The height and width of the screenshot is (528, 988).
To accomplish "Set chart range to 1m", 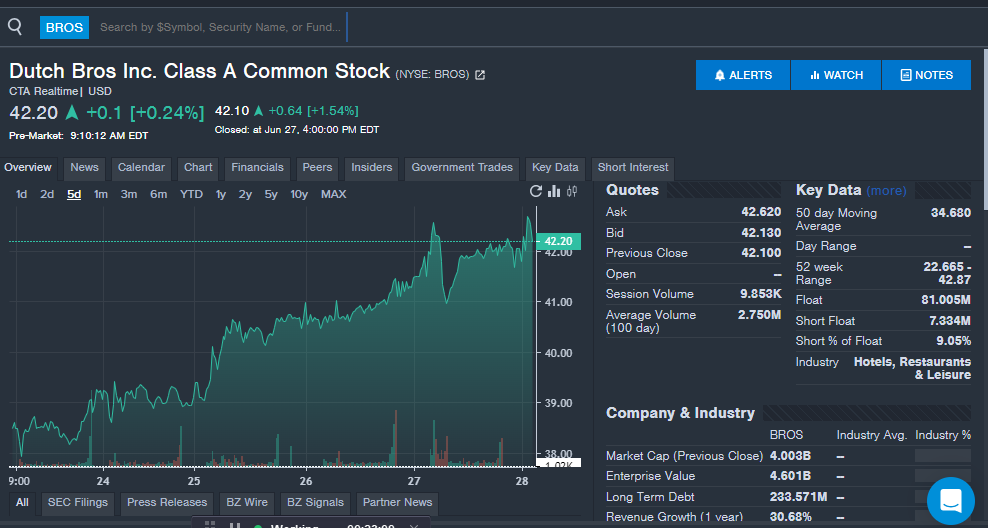I will tap(101, 194).
